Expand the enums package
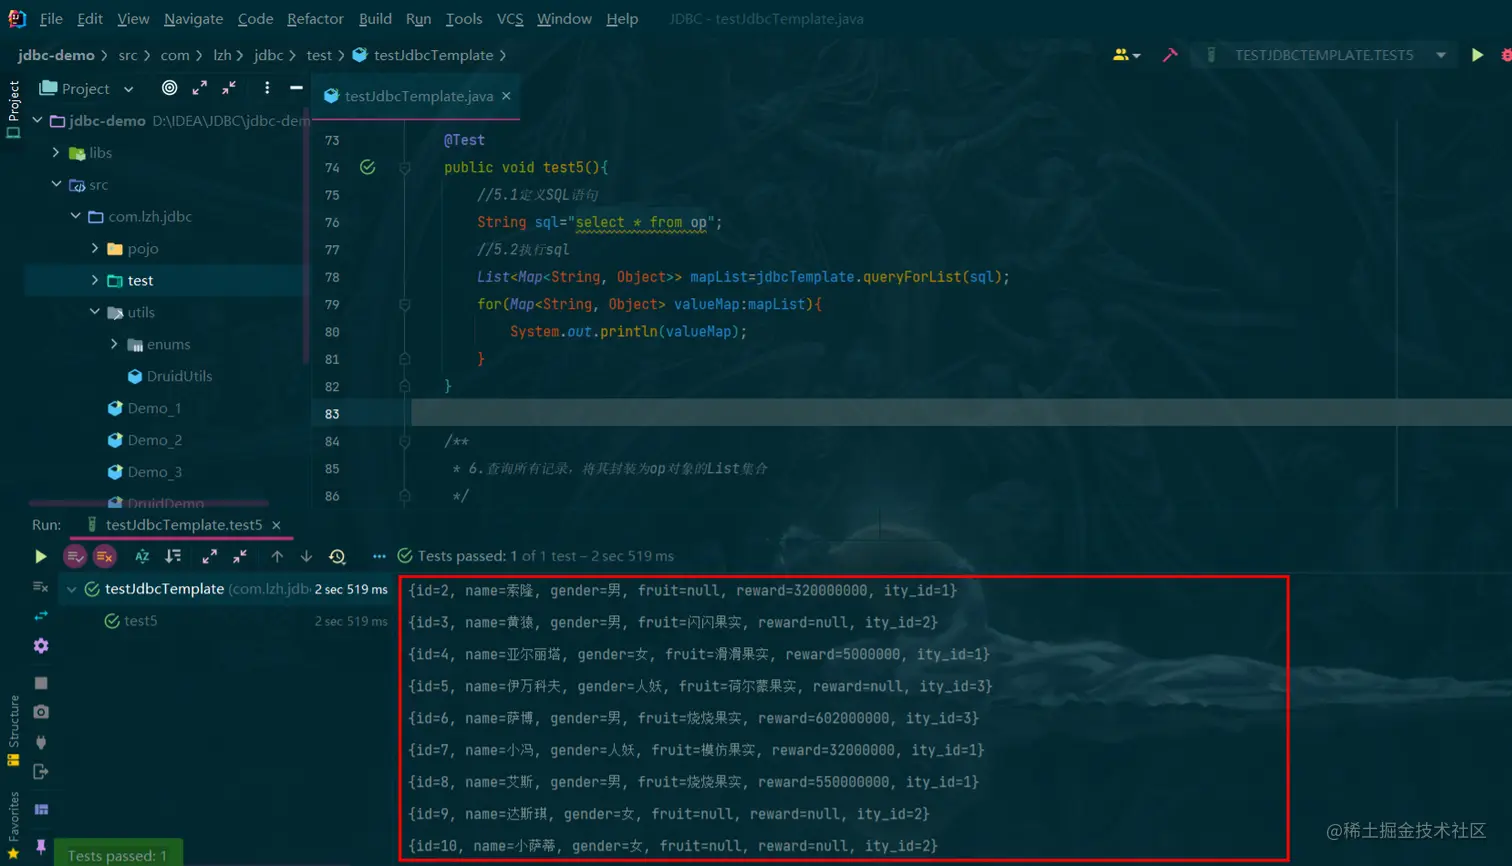 point(114,344)
